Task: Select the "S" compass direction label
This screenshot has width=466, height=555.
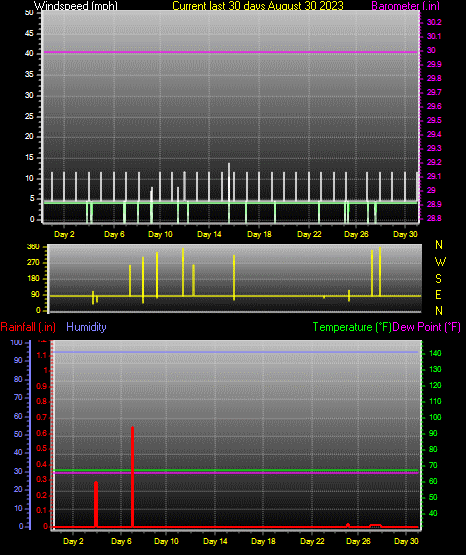Action: tap(438, 279)
